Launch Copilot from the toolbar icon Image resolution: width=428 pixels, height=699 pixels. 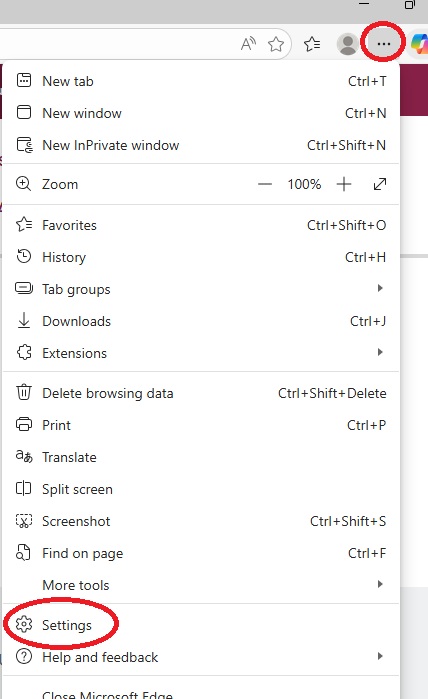(419, 44)
